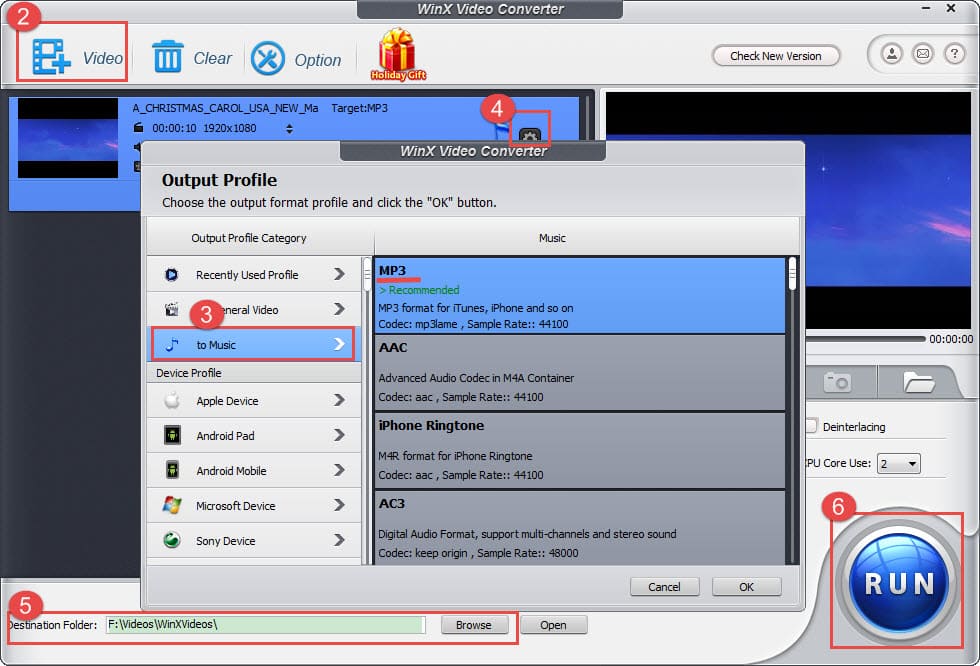This screenshot has width=980, height=666.
Task: Click the snapshot camera icon
Action: click(x=838, y=382)
